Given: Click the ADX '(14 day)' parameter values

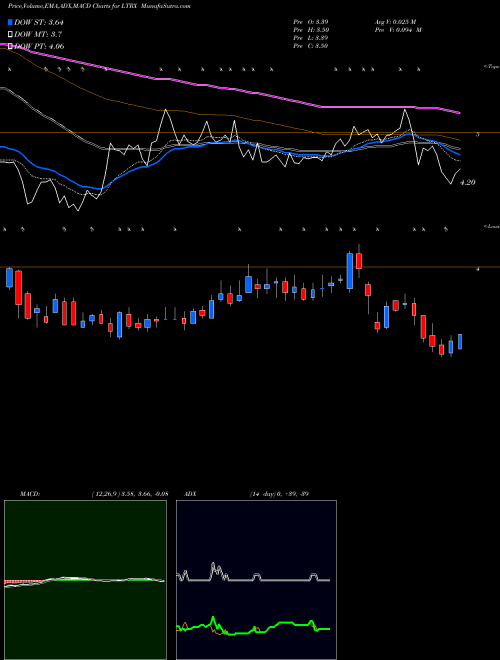Looking at the screenshot, I should (279, 494).
